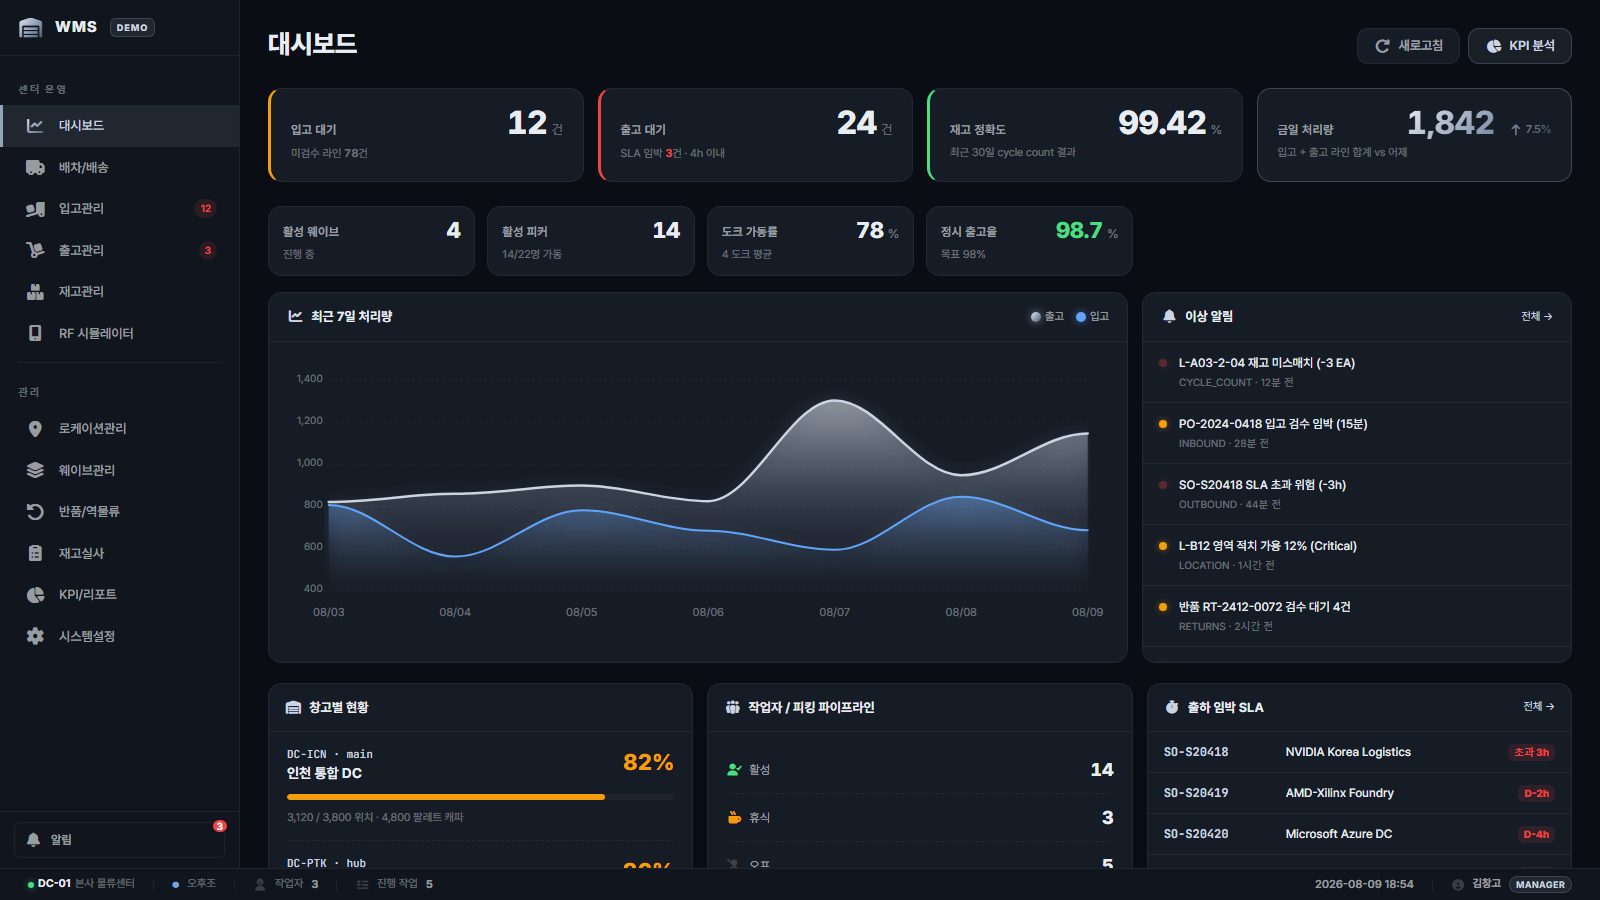Open alert "L-A03-2-04 재고 미스매치 (-3 EA)"
The width and height of the screenshot is (1600, 900).
click(x=1357, y=372)
